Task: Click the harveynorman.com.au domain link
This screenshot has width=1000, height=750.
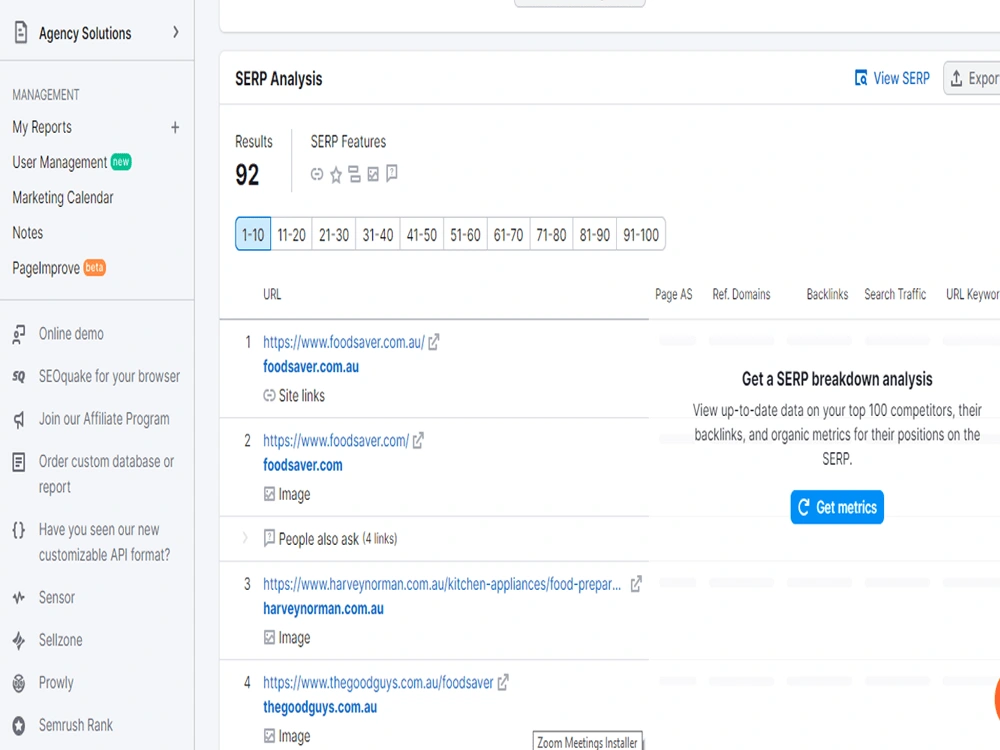Action: pos(323,609)
